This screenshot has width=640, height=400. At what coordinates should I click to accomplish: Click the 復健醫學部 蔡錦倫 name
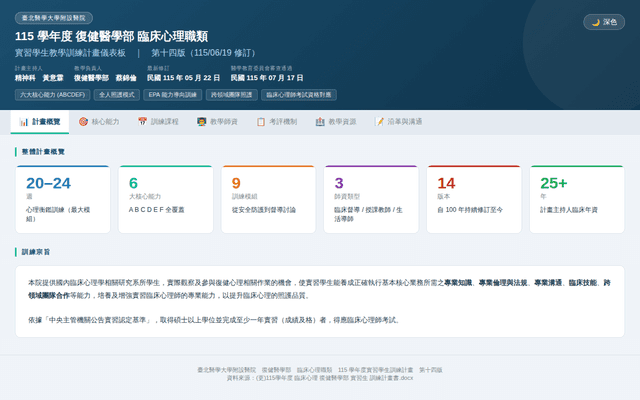click(x=105, y=78)
